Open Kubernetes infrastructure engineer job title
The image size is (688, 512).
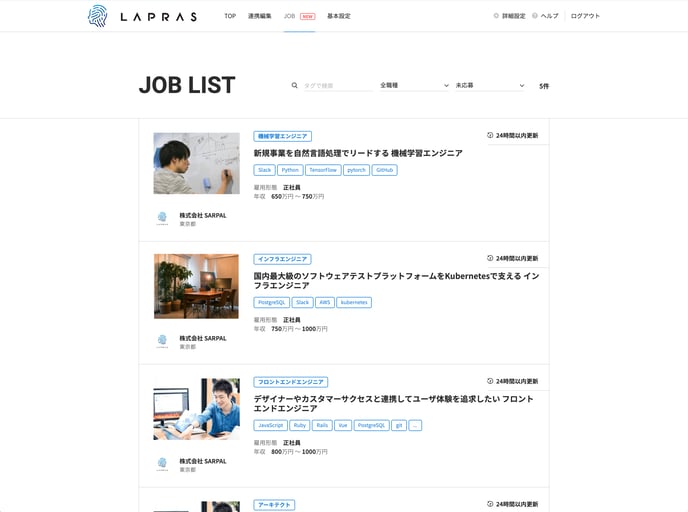coord(397,281)
